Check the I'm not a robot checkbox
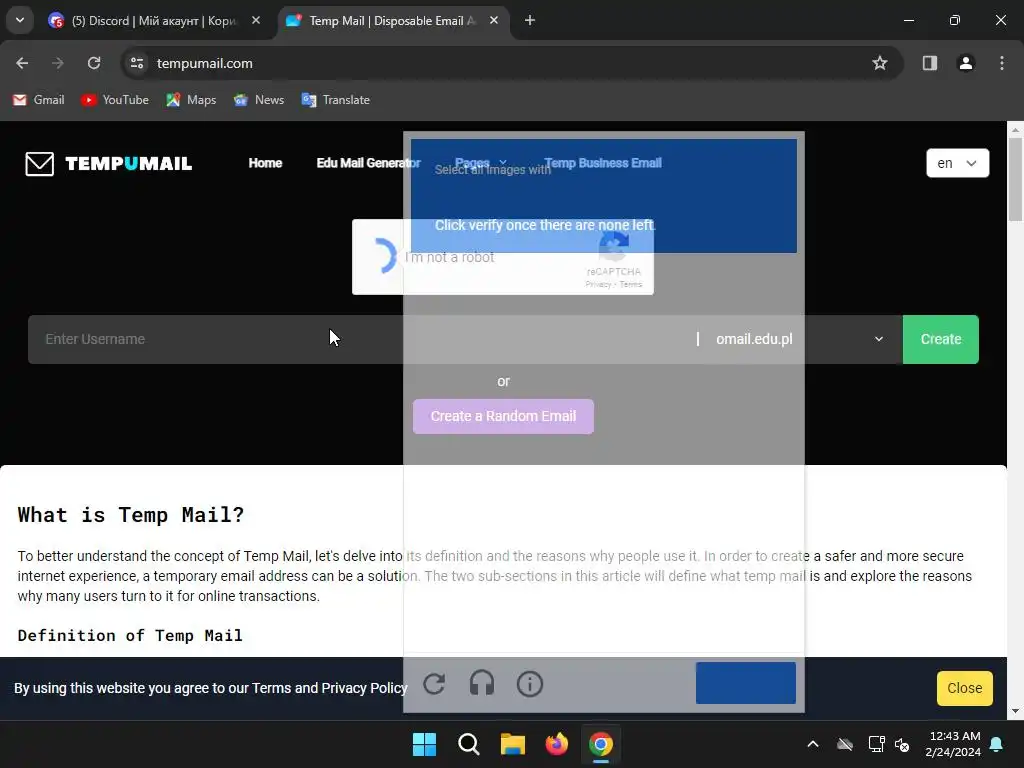The image size is (1024, 768). (x=383, y=256)
